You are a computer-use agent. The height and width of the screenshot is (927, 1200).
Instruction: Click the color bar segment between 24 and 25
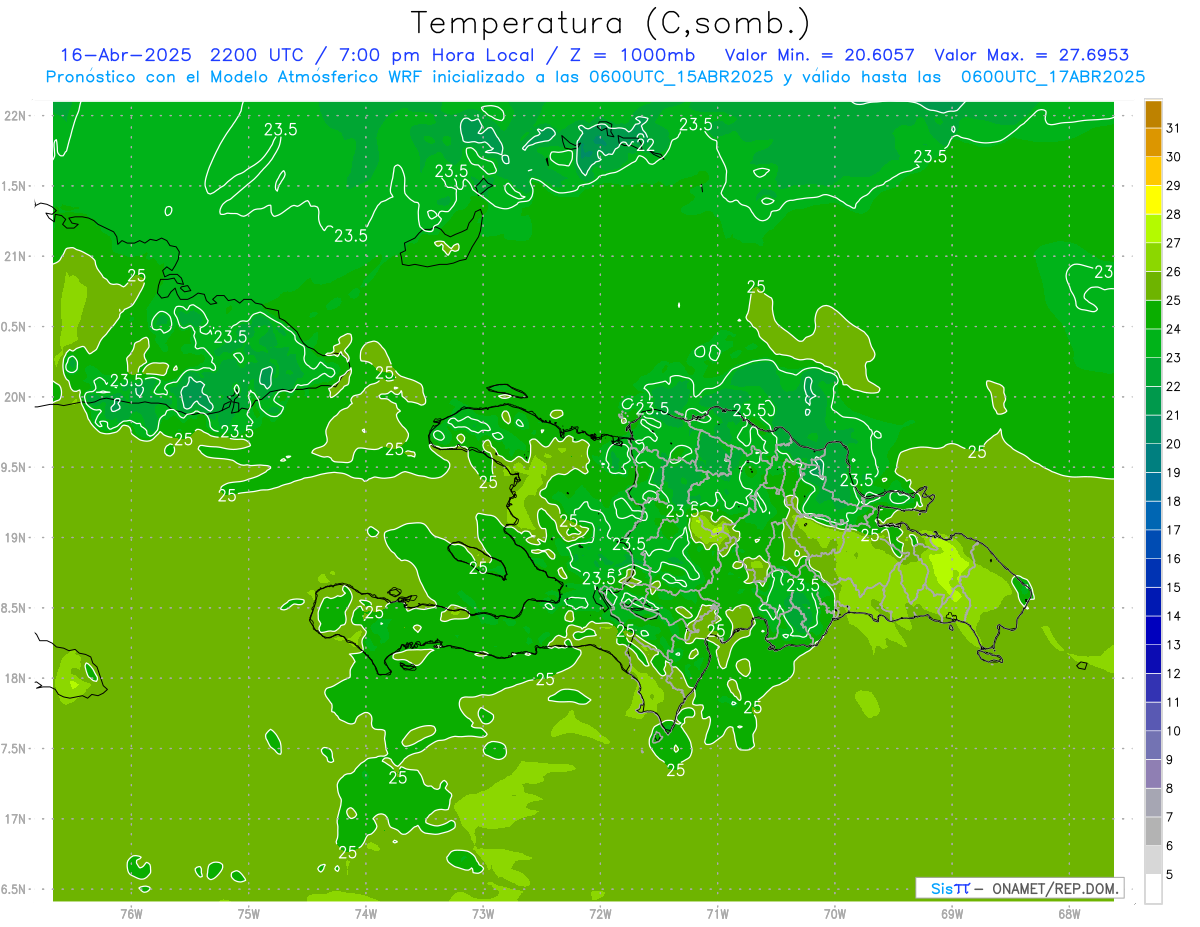[1153, 315]
